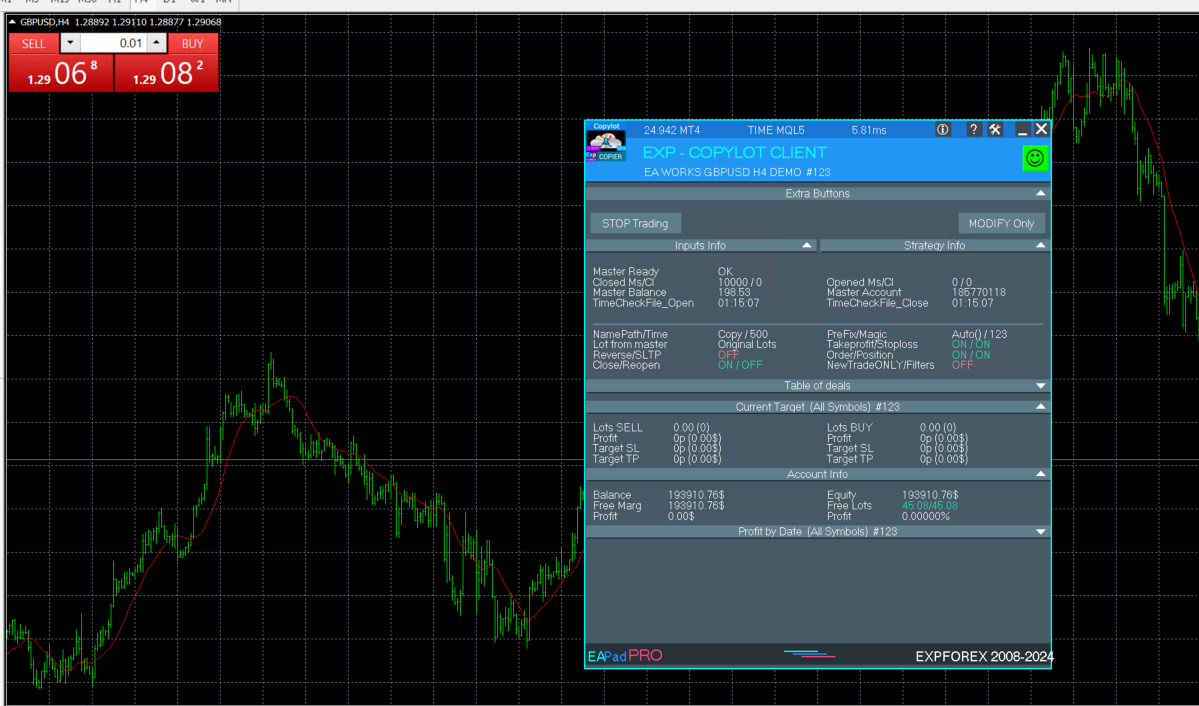
Task: Click the Equity label in Account Info
Action: coord(841,495)
